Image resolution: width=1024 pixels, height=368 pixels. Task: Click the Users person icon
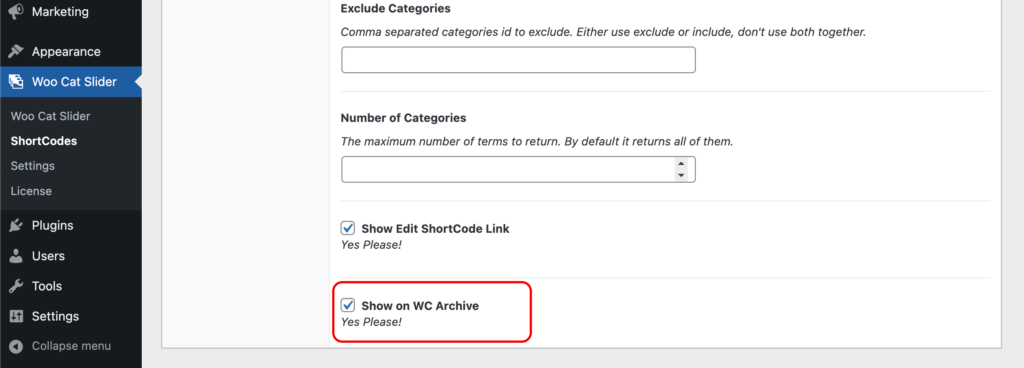click(16, 256)
